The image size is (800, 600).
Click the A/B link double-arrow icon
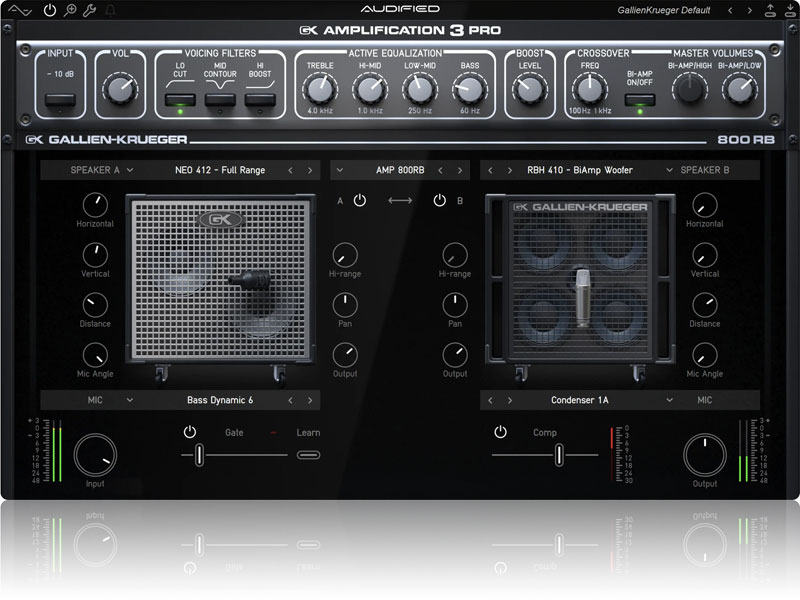tap(400, 201)
